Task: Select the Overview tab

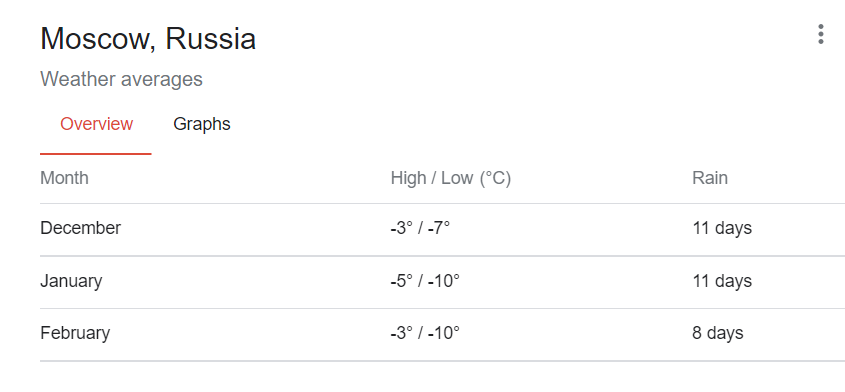Action: (96, 124)
